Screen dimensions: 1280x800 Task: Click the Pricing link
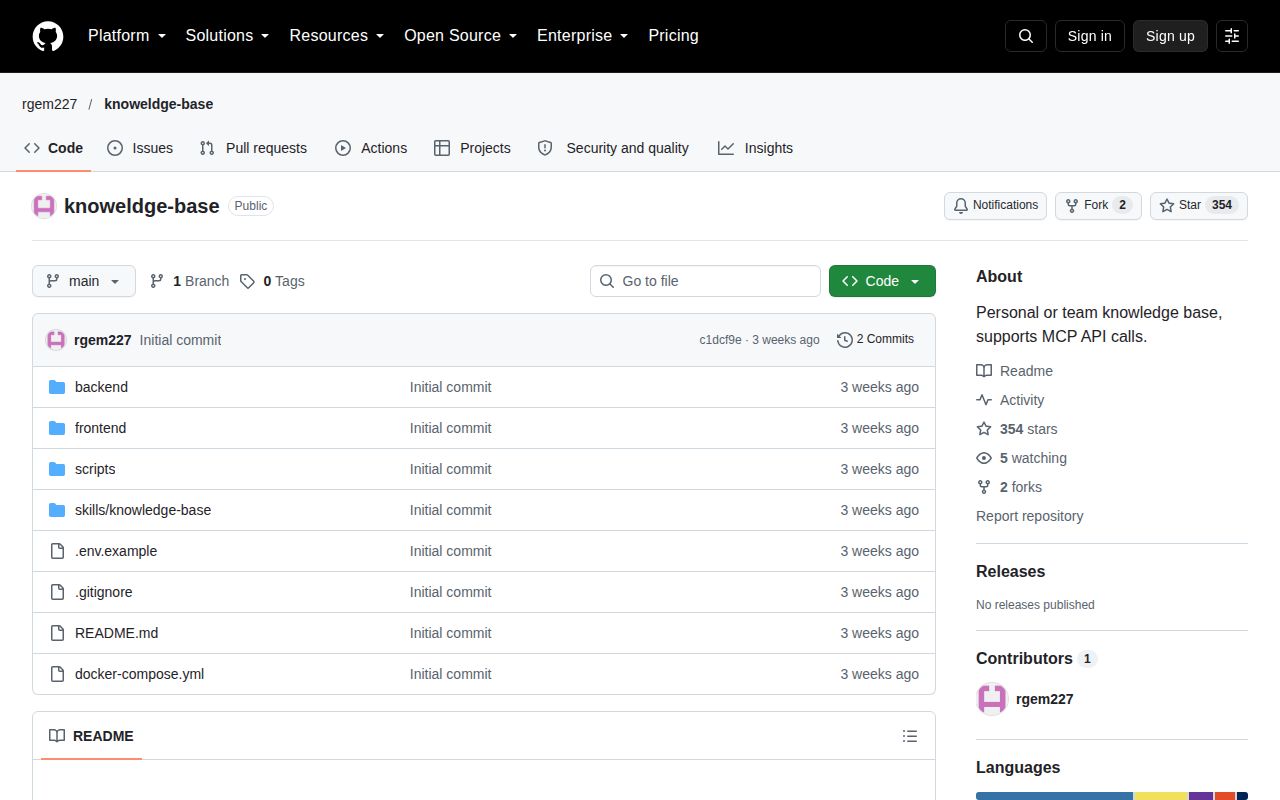(673, 36)
